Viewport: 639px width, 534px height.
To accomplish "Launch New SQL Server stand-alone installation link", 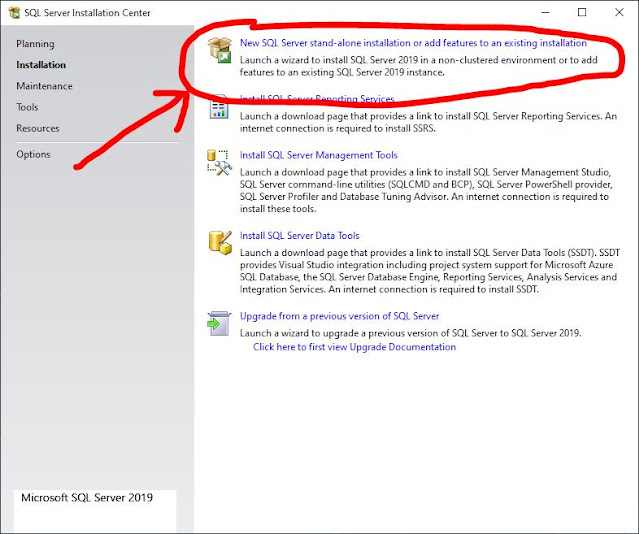I will (413, 43).
